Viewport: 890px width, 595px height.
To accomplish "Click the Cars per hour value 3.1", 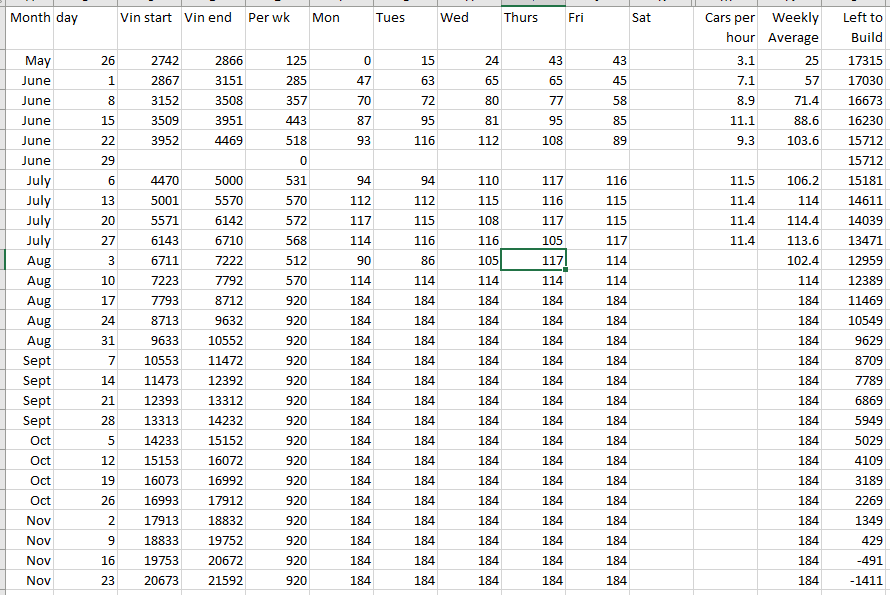I will [725, 61].
